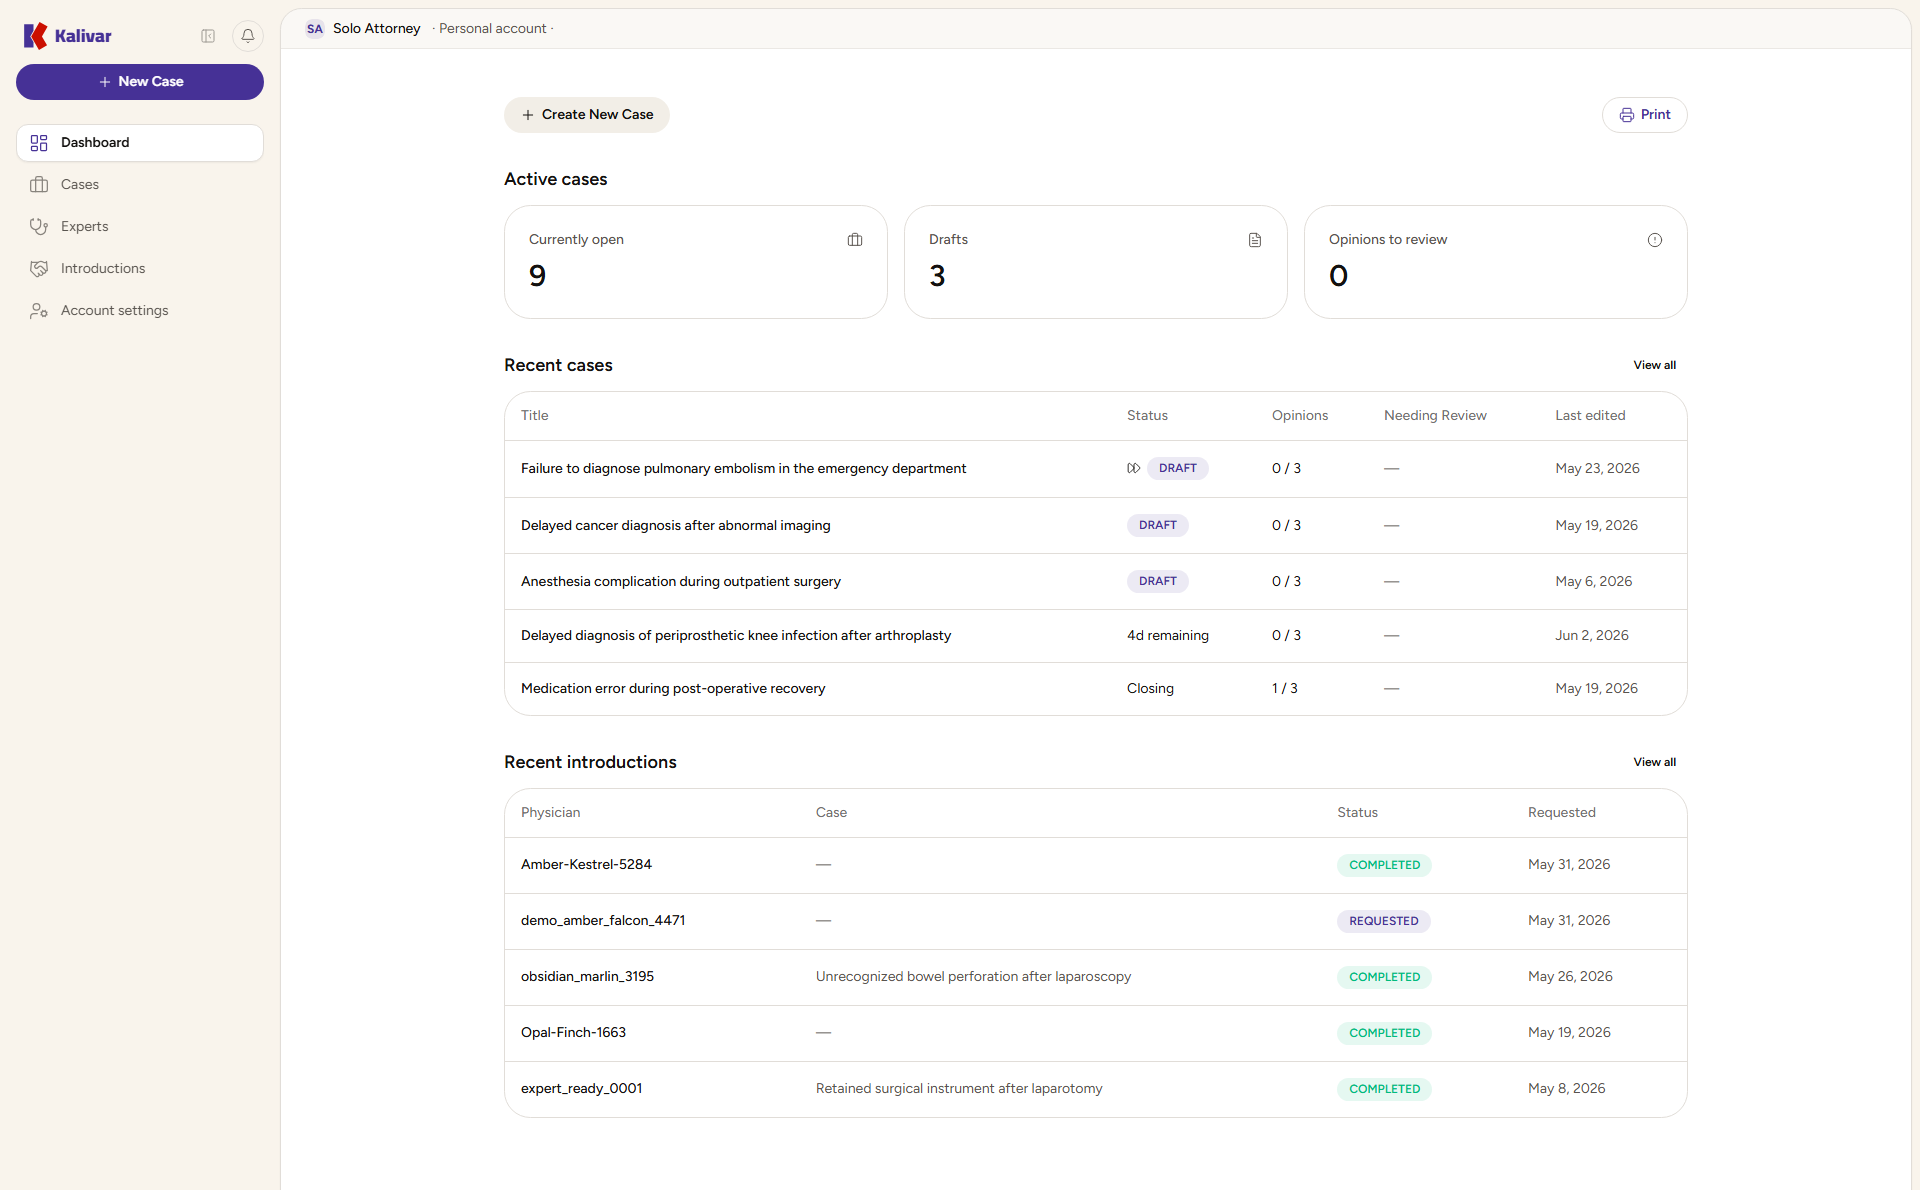Image resolution: width=1920 pixels, height=1190 pixels.
Task: Click the alert icon in Opinions to review
Action: point(1655,240)
